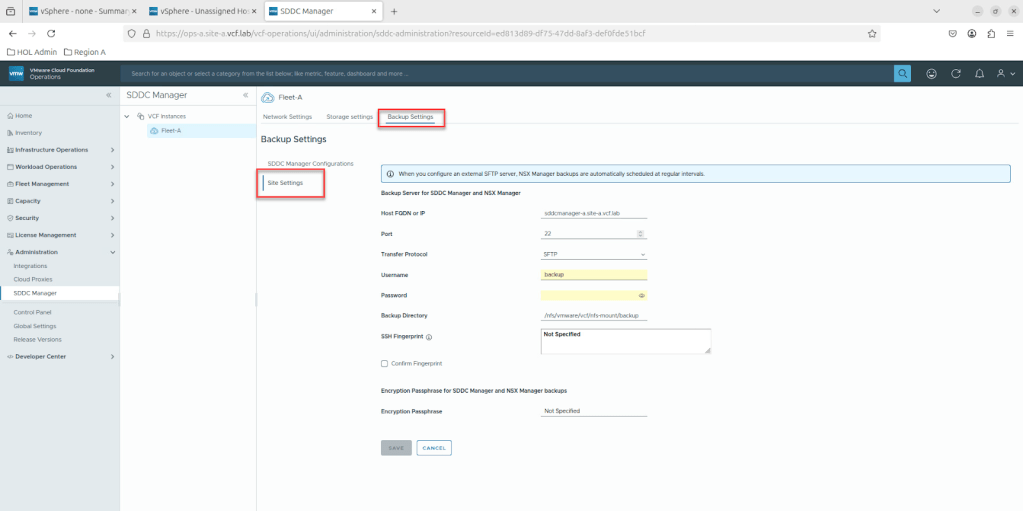This screenshot has width=1023, height=511.
Task: Open Integrations under Administration
Action: coord(30,266)
